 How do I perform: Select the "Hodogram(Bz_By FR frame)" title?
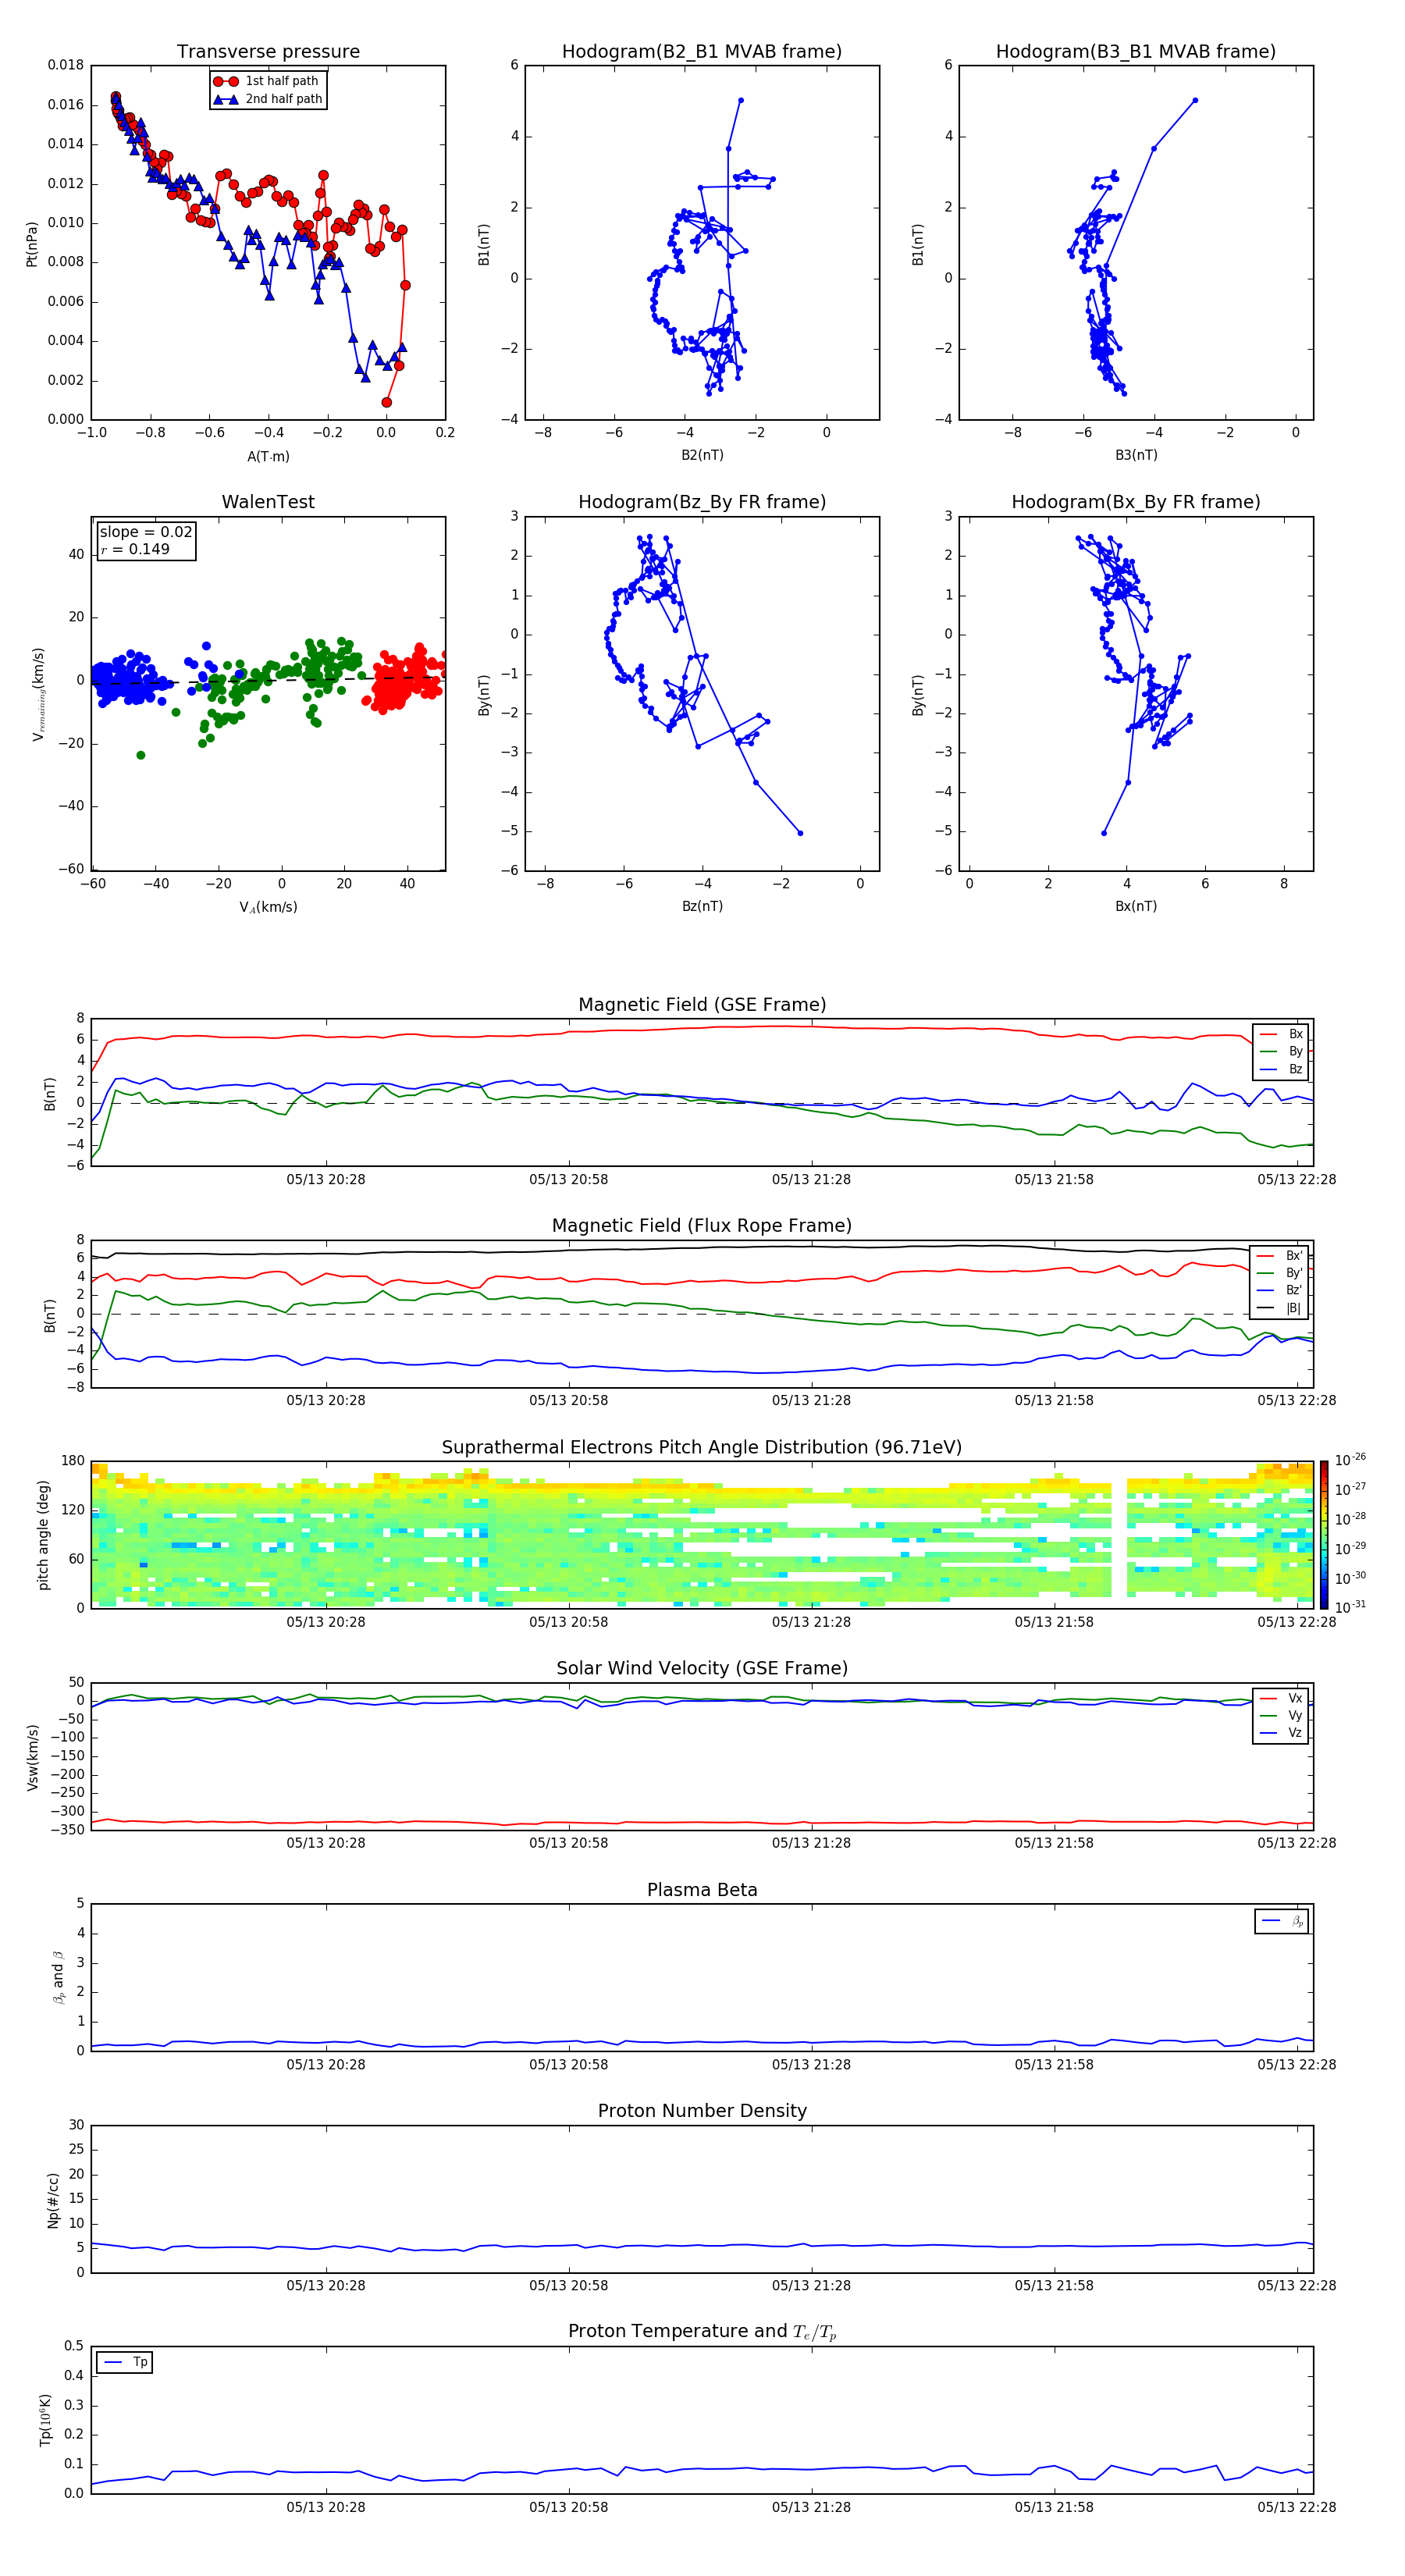point(702,502)
